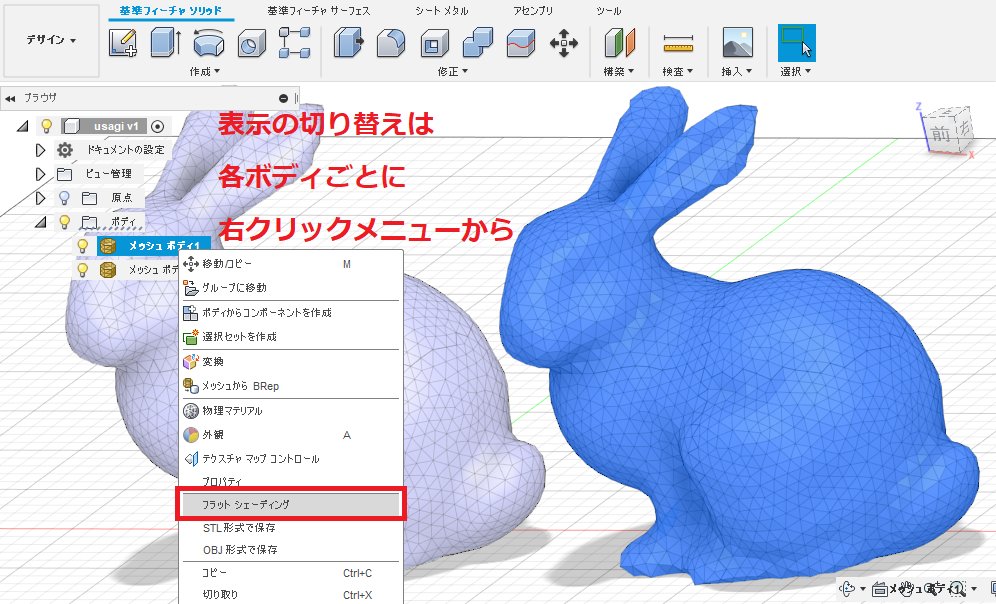Click the 外観 color-wheel icon in menu

191,434
